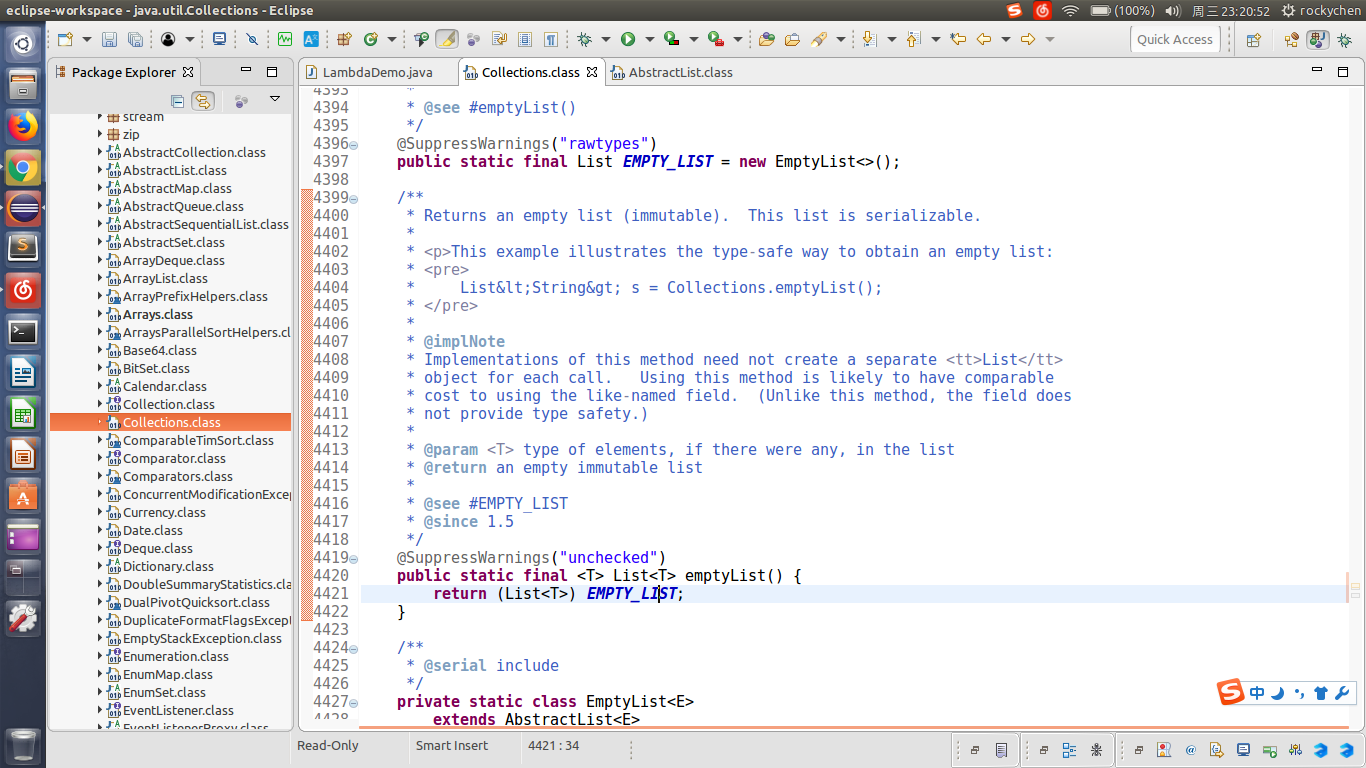Click Next Annotation arrow icon
Viewport: 1366px width, 768px height.
tap(867, 40)
